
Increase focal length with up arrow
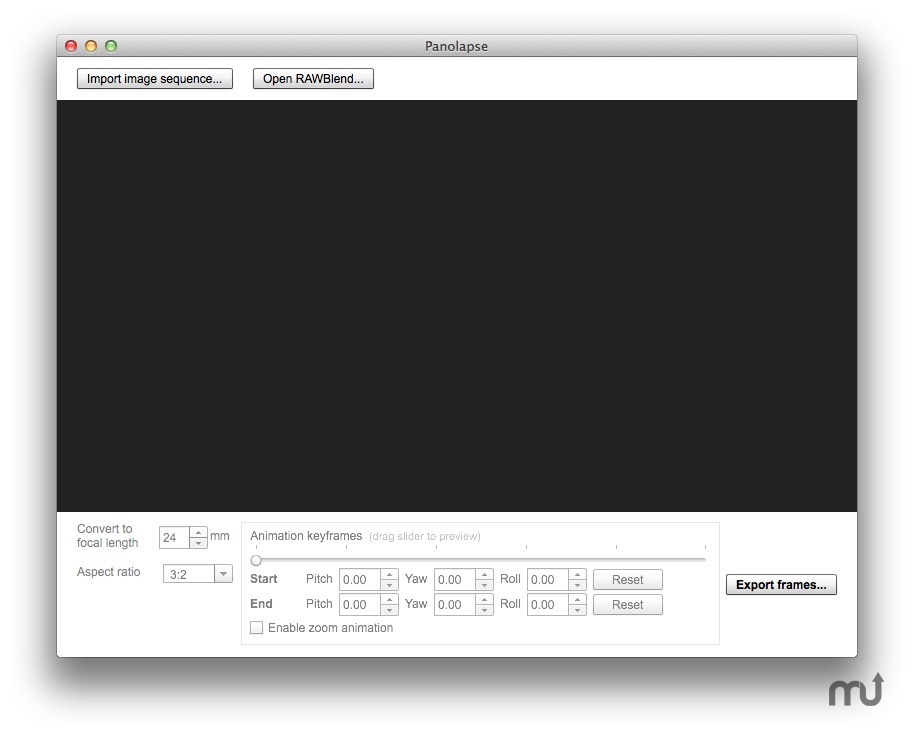click(199, 533)
